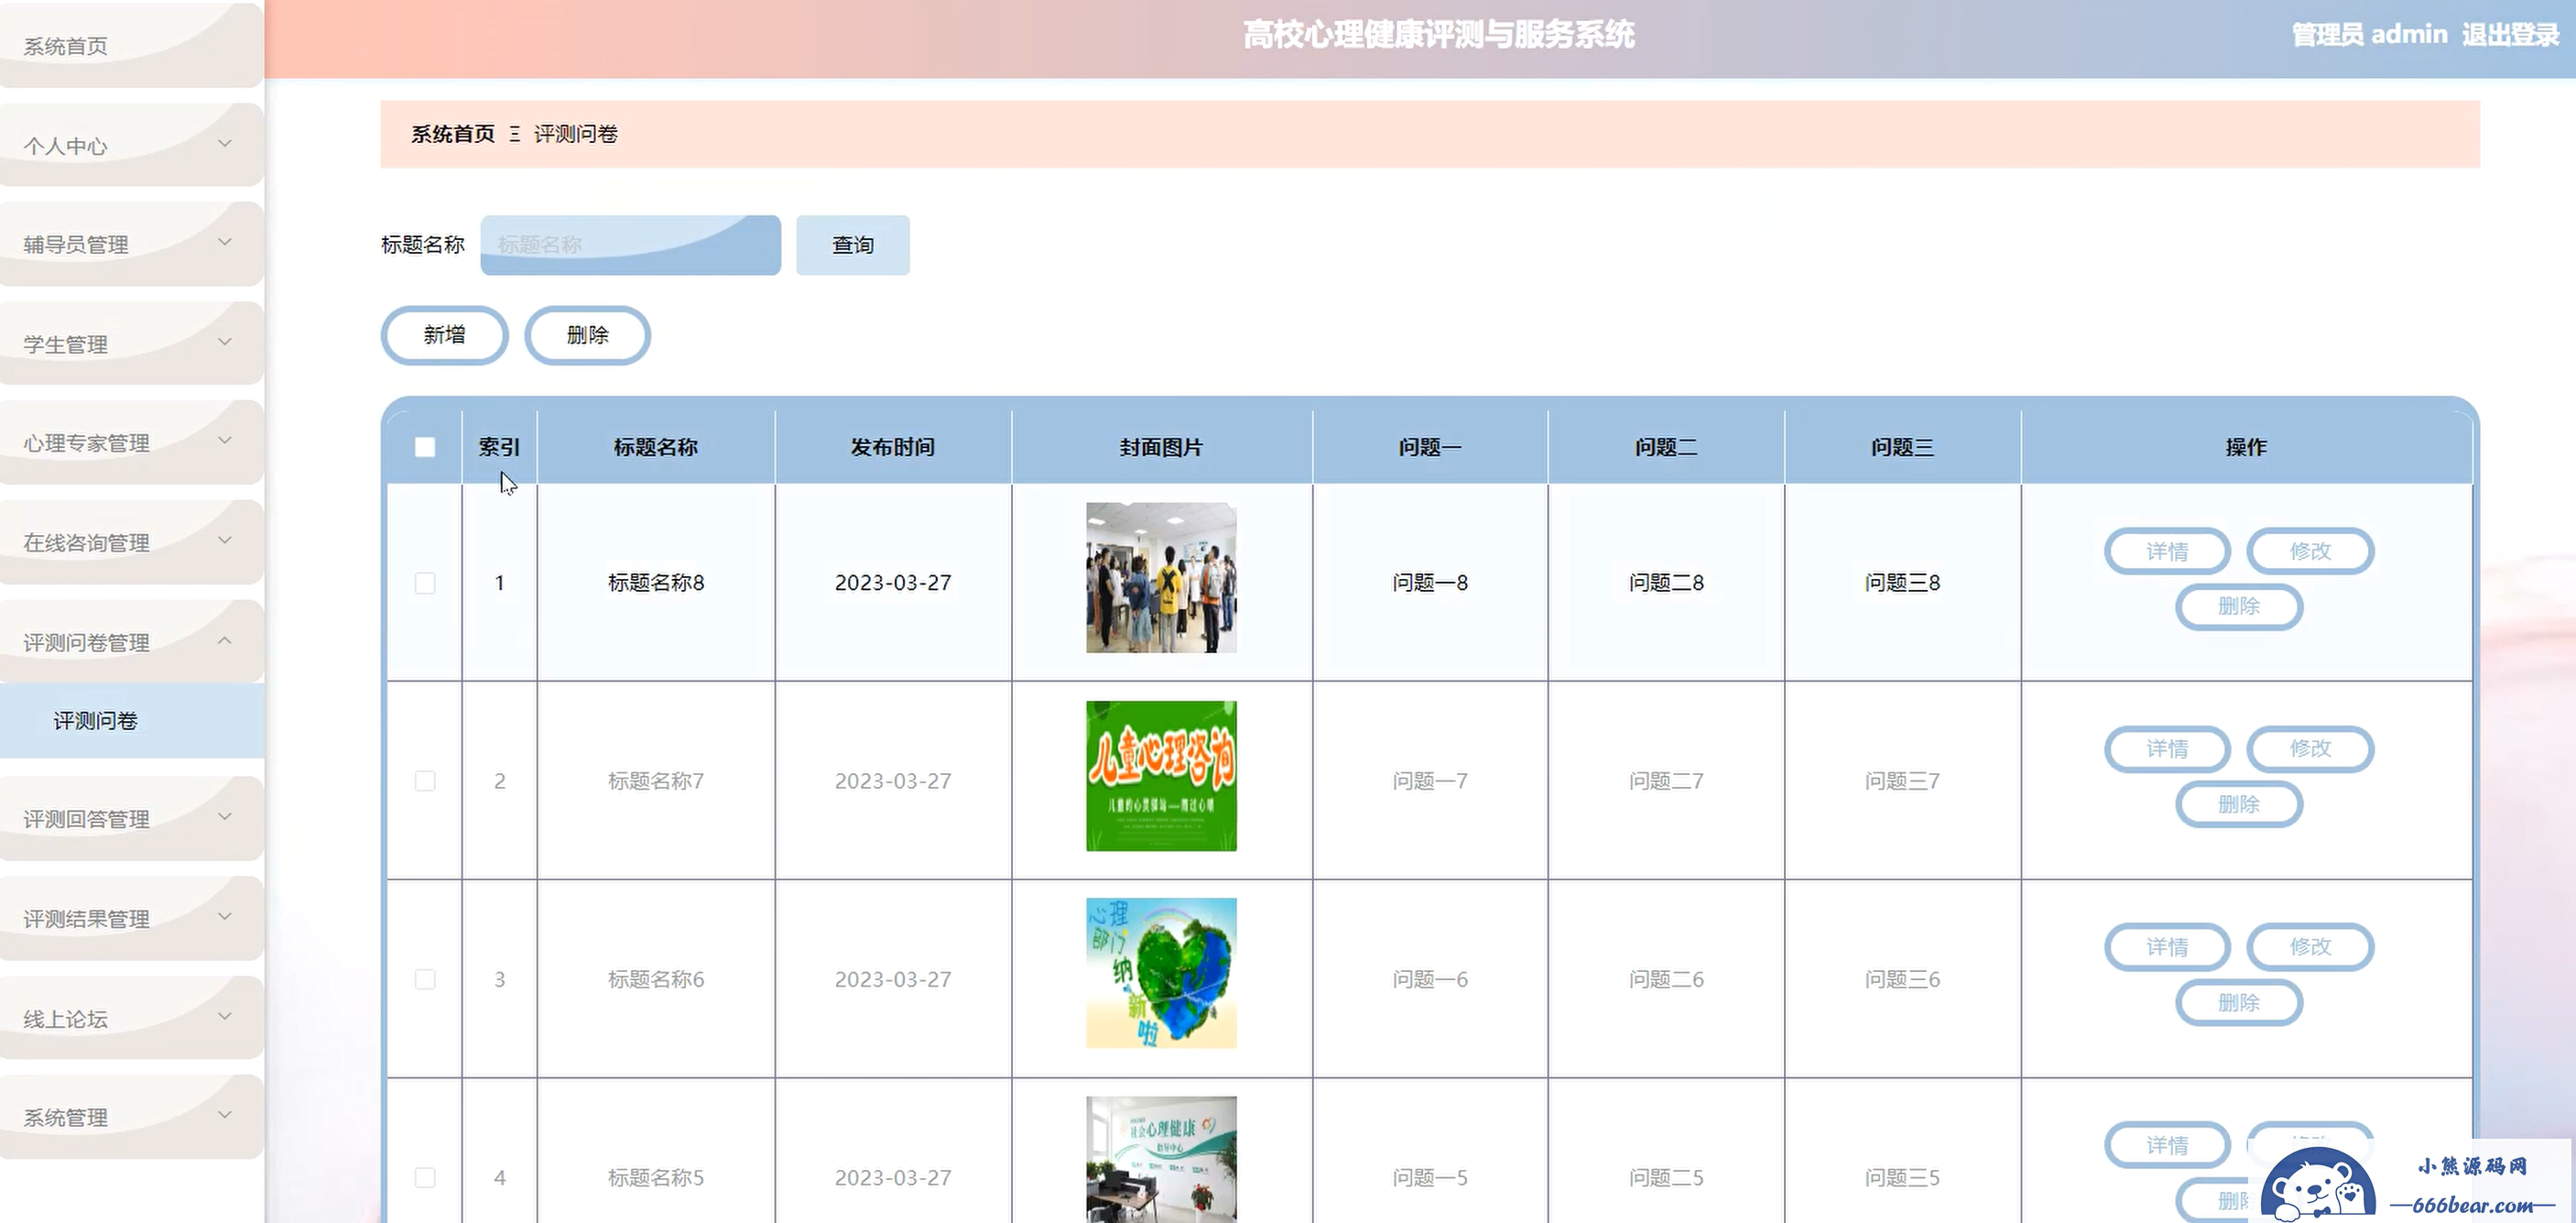
Task: Click the 查询 search button
Action: [853, 245]
